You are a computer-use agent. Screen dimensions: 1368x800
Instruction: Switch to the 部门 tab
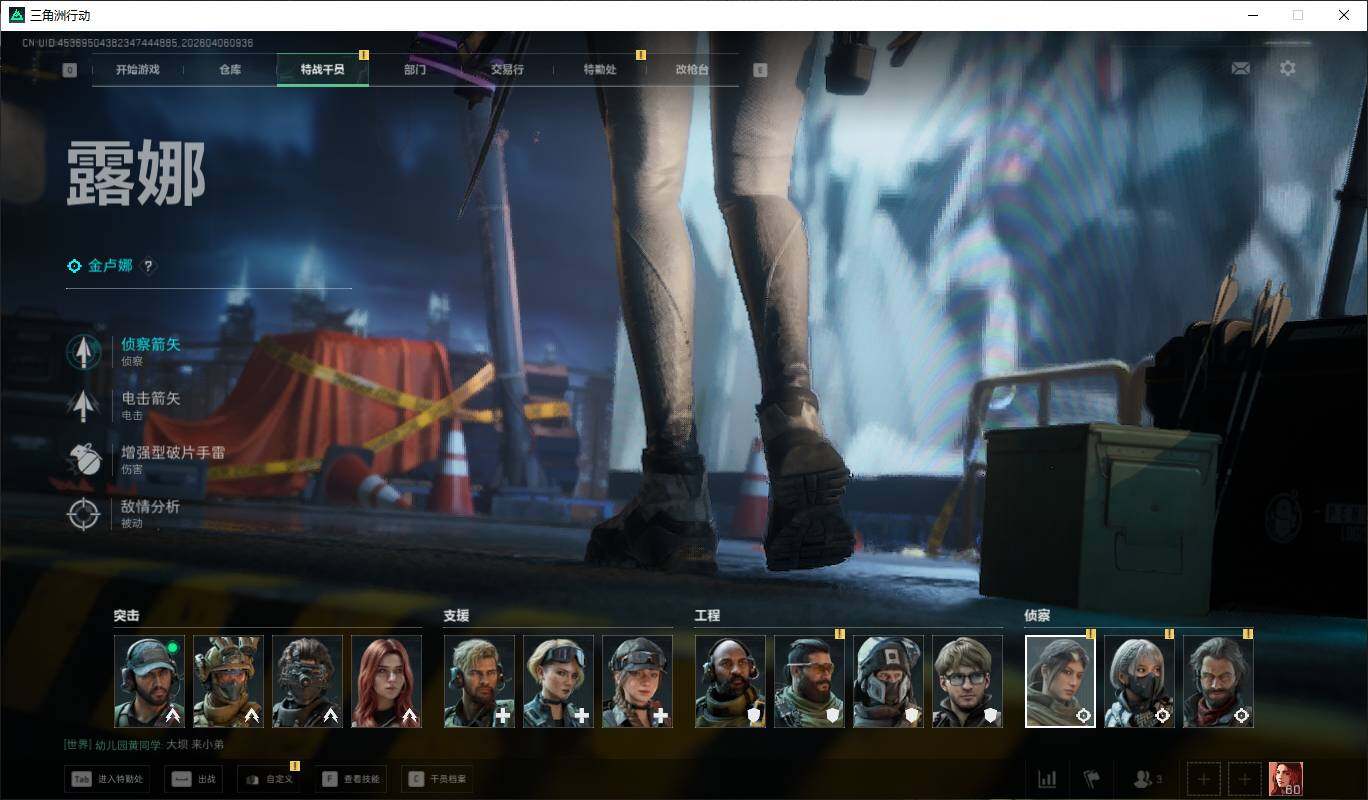pos(415,70)
